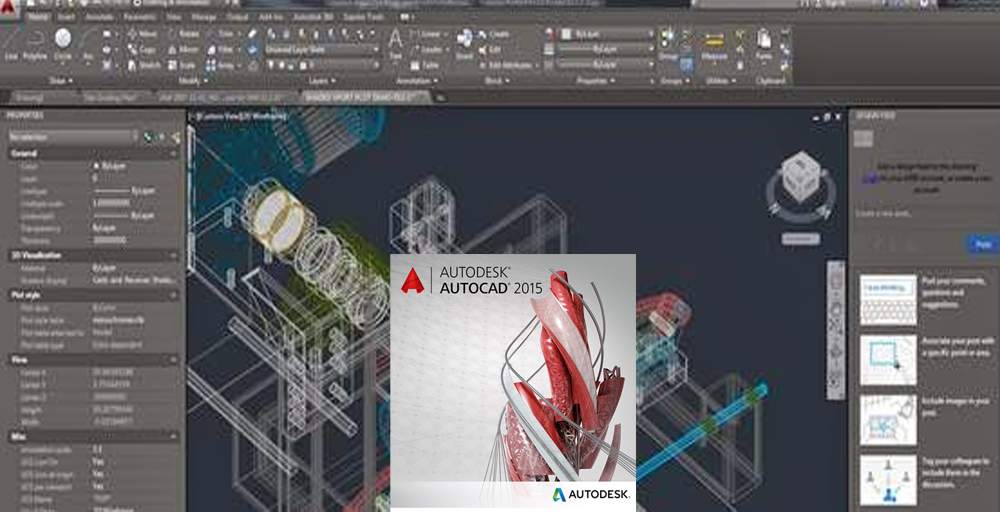
Task: Open the current layer dropdown list
Action: (323, 65)
